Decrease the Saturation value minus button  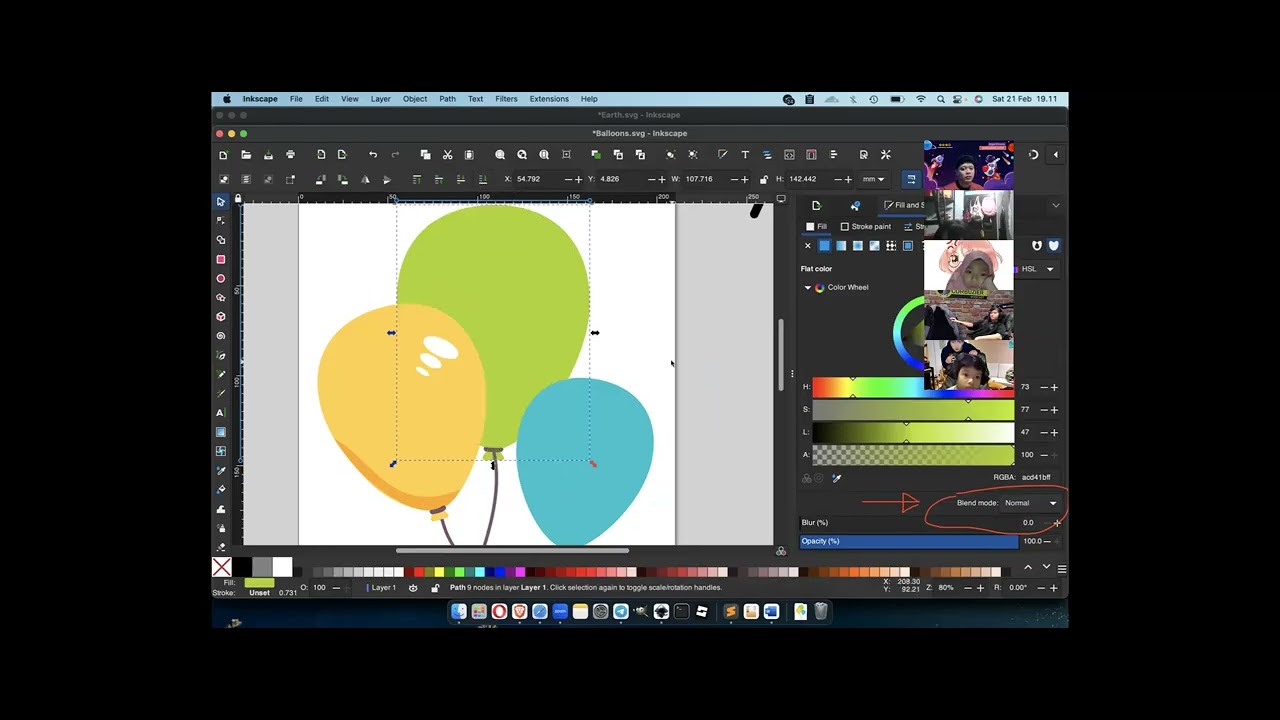pyautogui.click(x=1044, y=410)
